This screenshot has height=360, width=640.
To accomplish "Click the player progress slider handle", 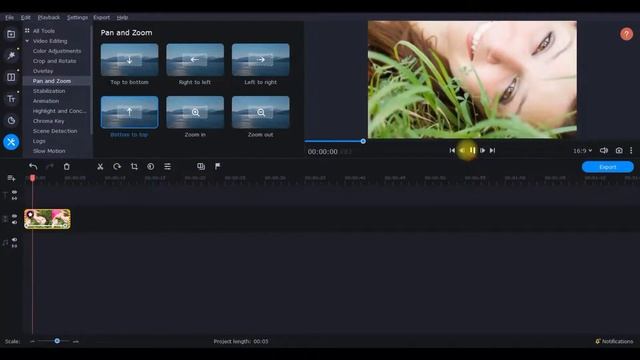I will pos(363,141).
